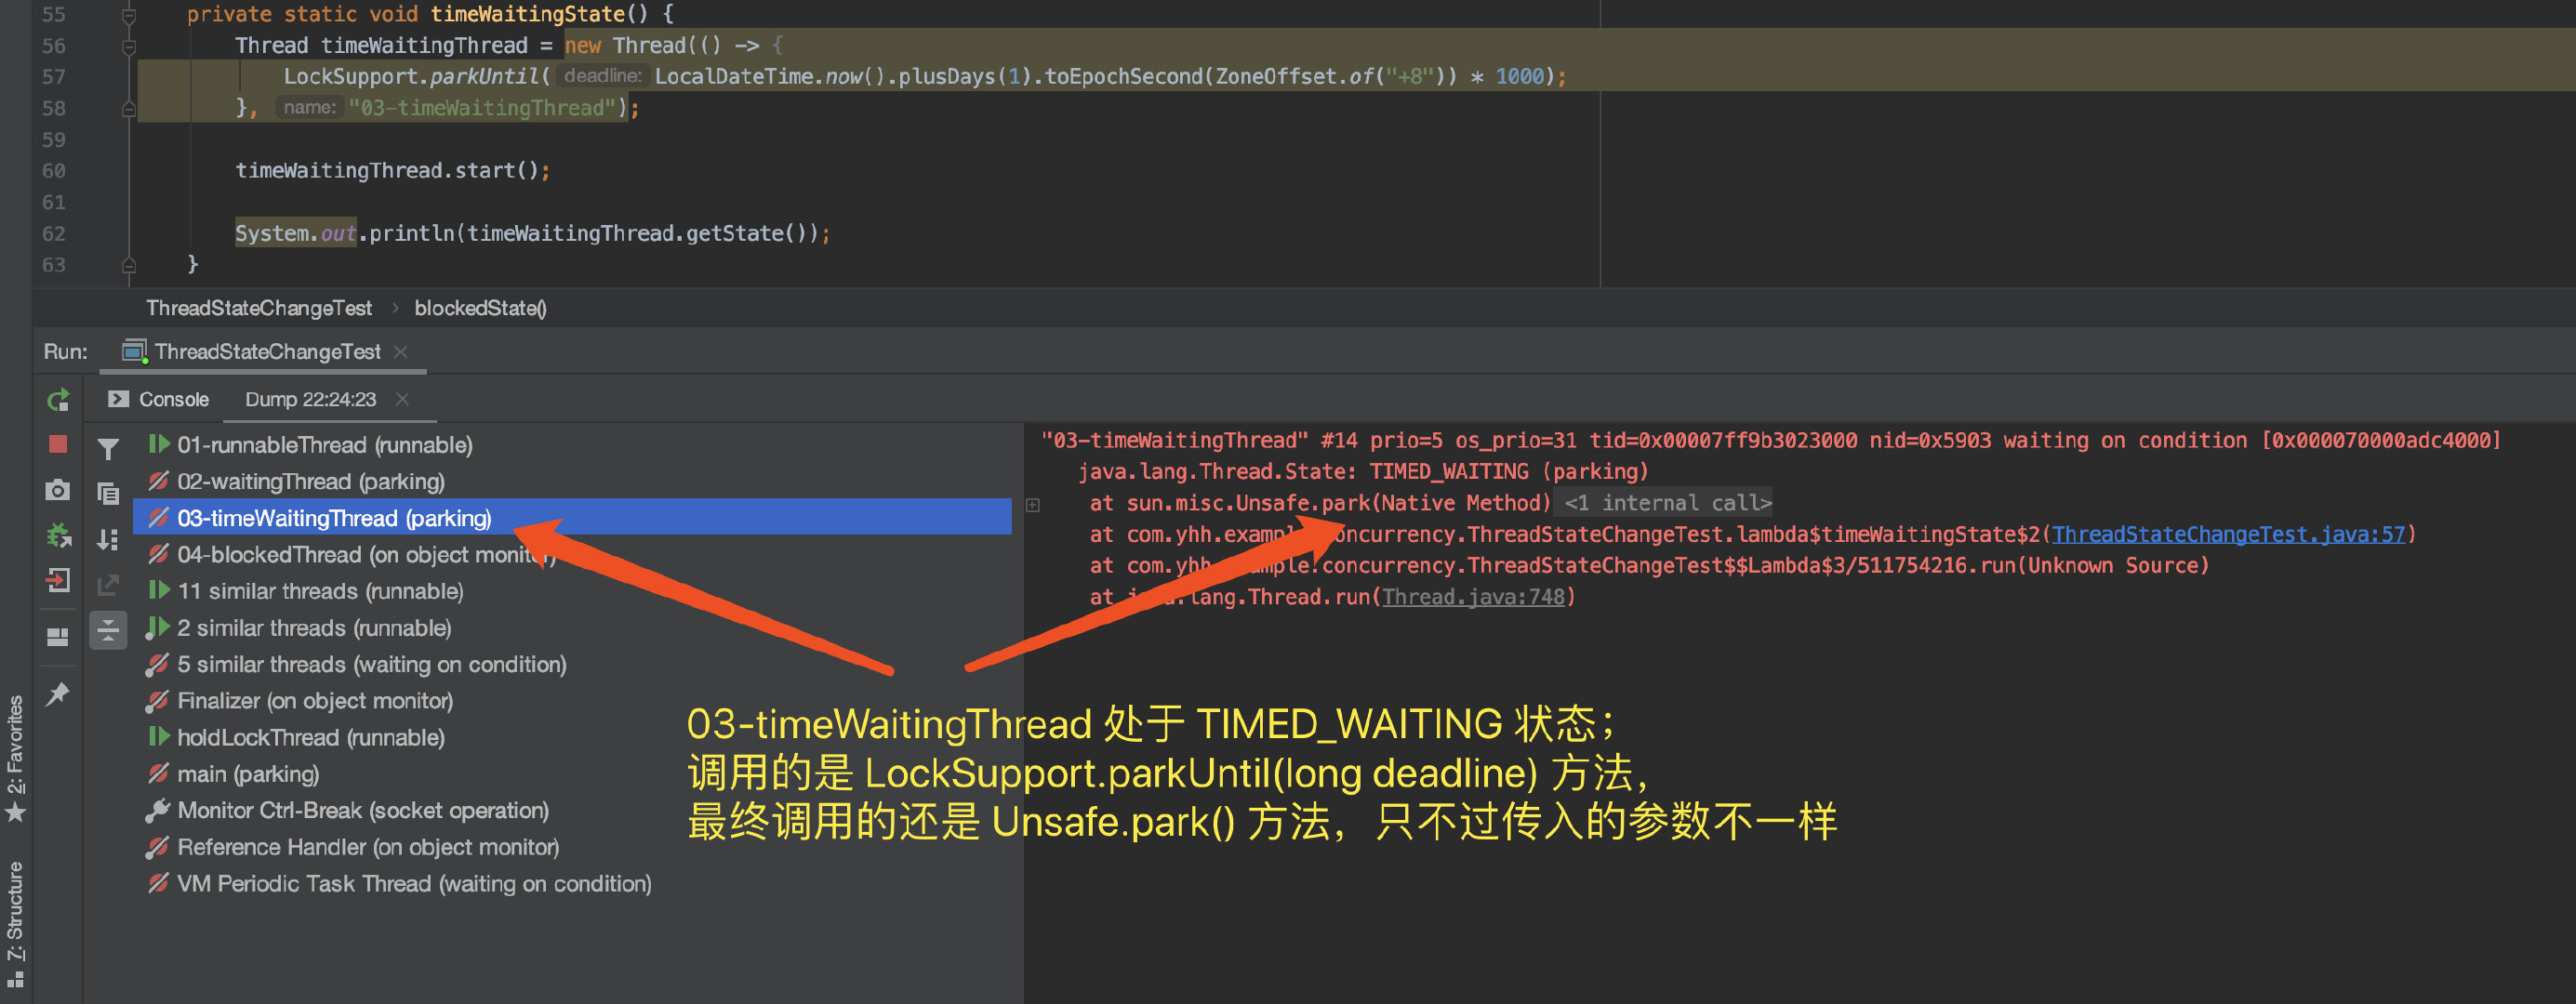
Task: Collapse timeWaitingState method fold at line 55
Action: tap(129, 15)
